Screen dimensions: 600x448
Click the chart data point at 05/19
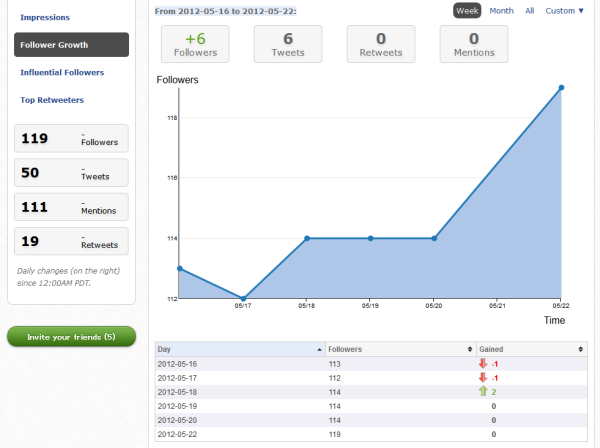[x=370, y=238]
